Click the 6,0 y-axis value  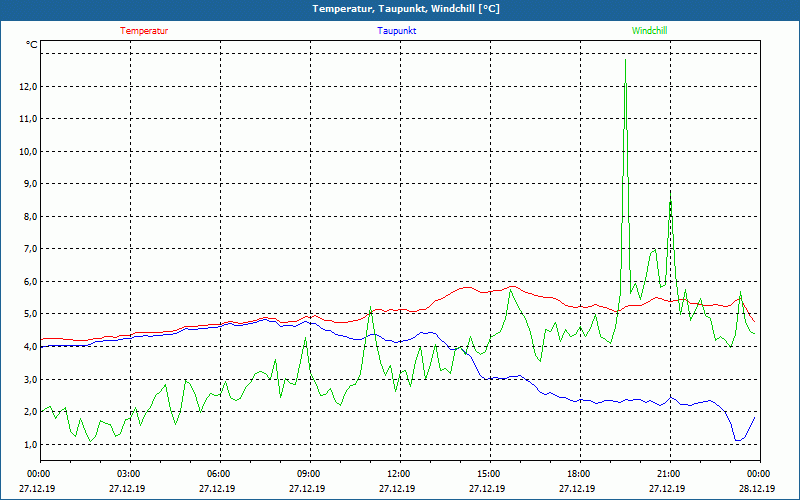point(30,282)
